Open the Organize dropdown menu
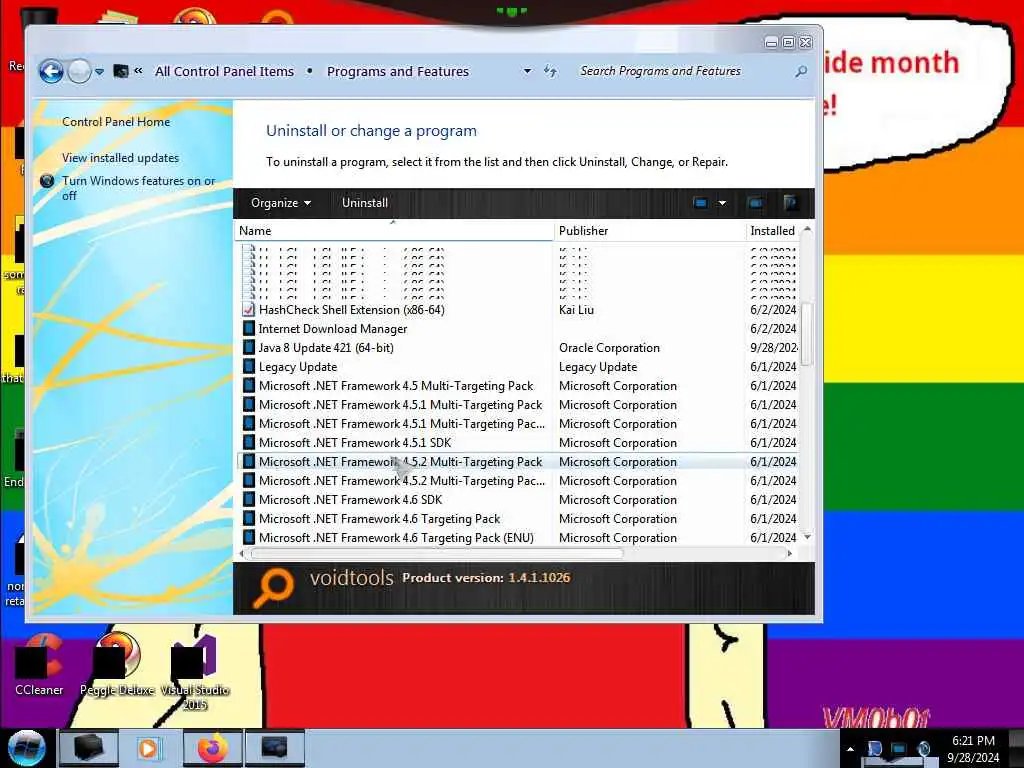Viewport: 1024px width, 768px height. (x=281, y=203)
